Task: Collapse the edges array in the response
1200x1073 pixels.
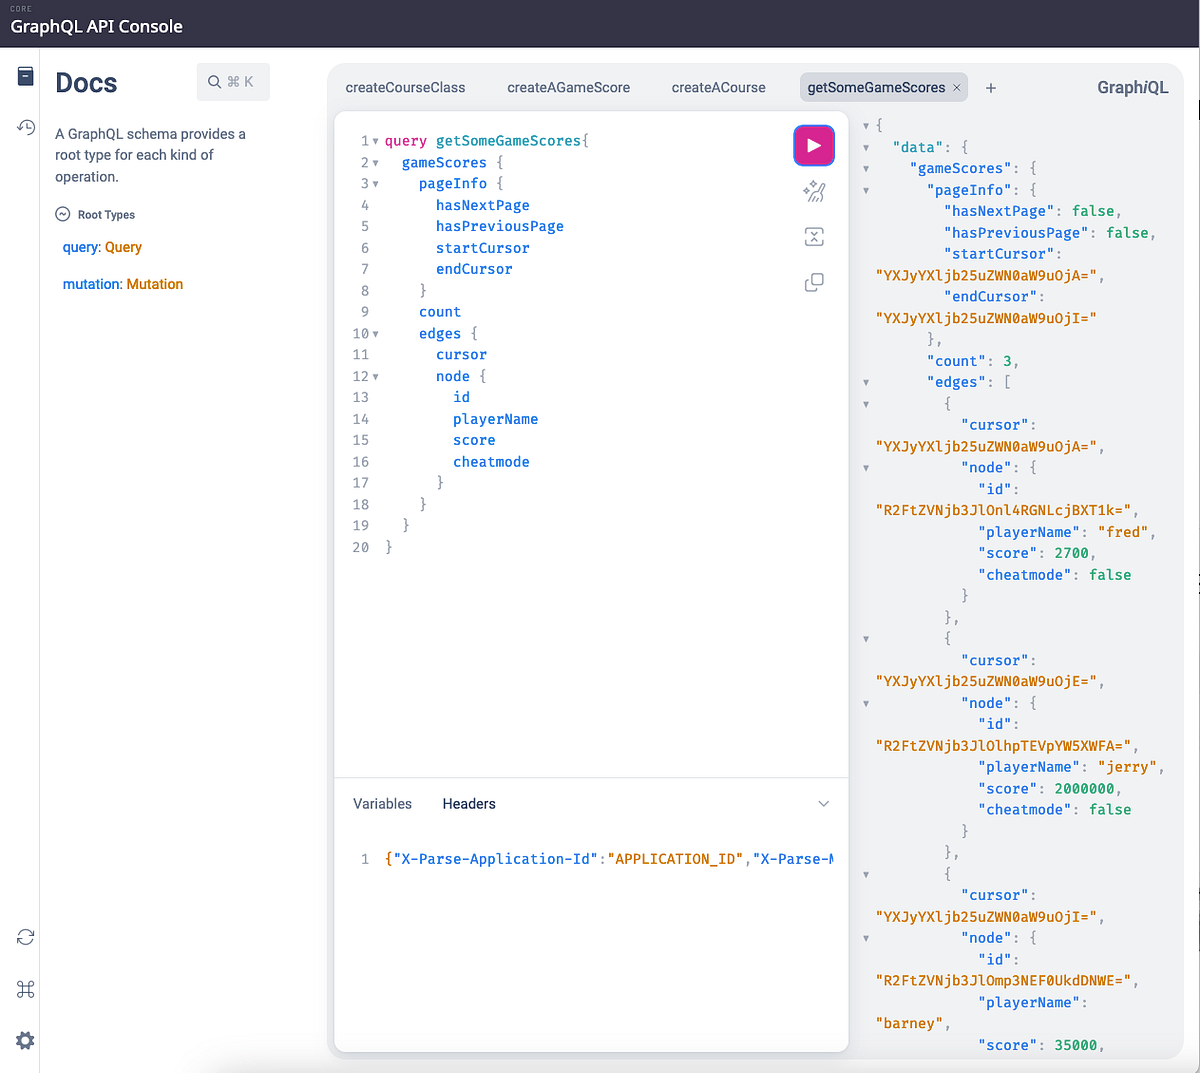Action: pyautogui.click(x=864, y=381)
